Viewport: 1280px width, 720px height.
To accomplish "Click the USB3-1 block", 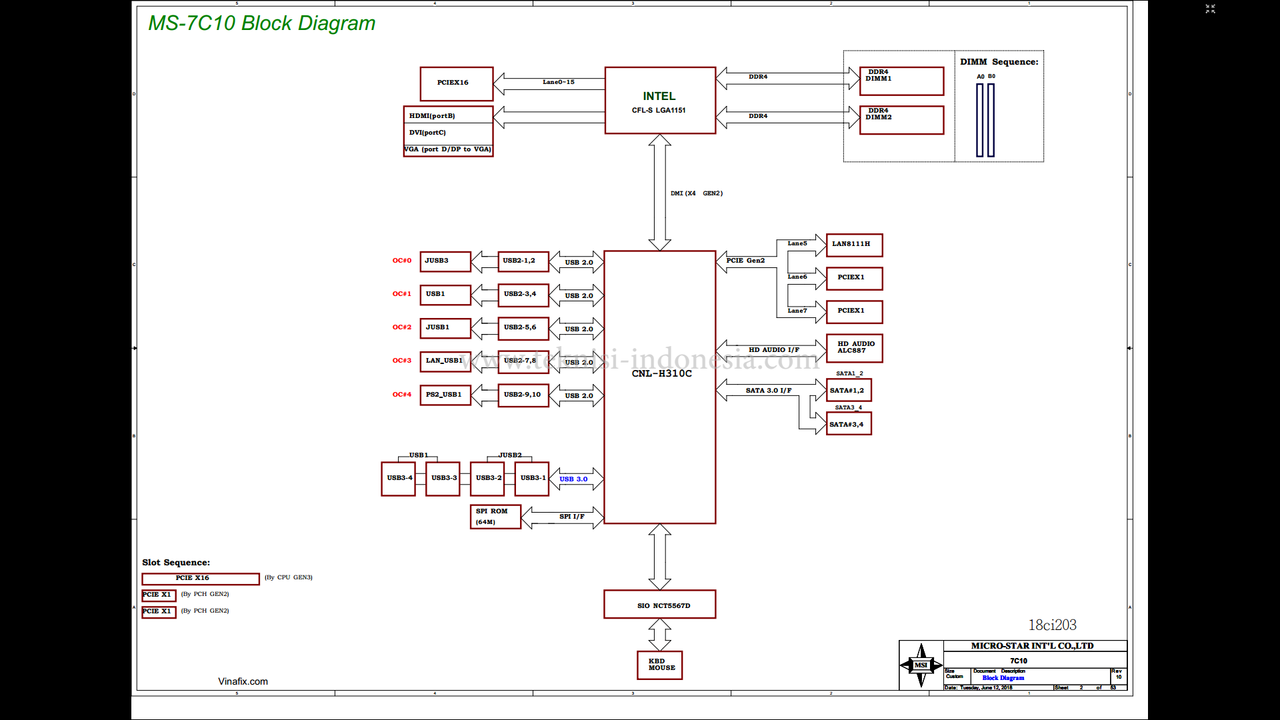I will 532,478.
